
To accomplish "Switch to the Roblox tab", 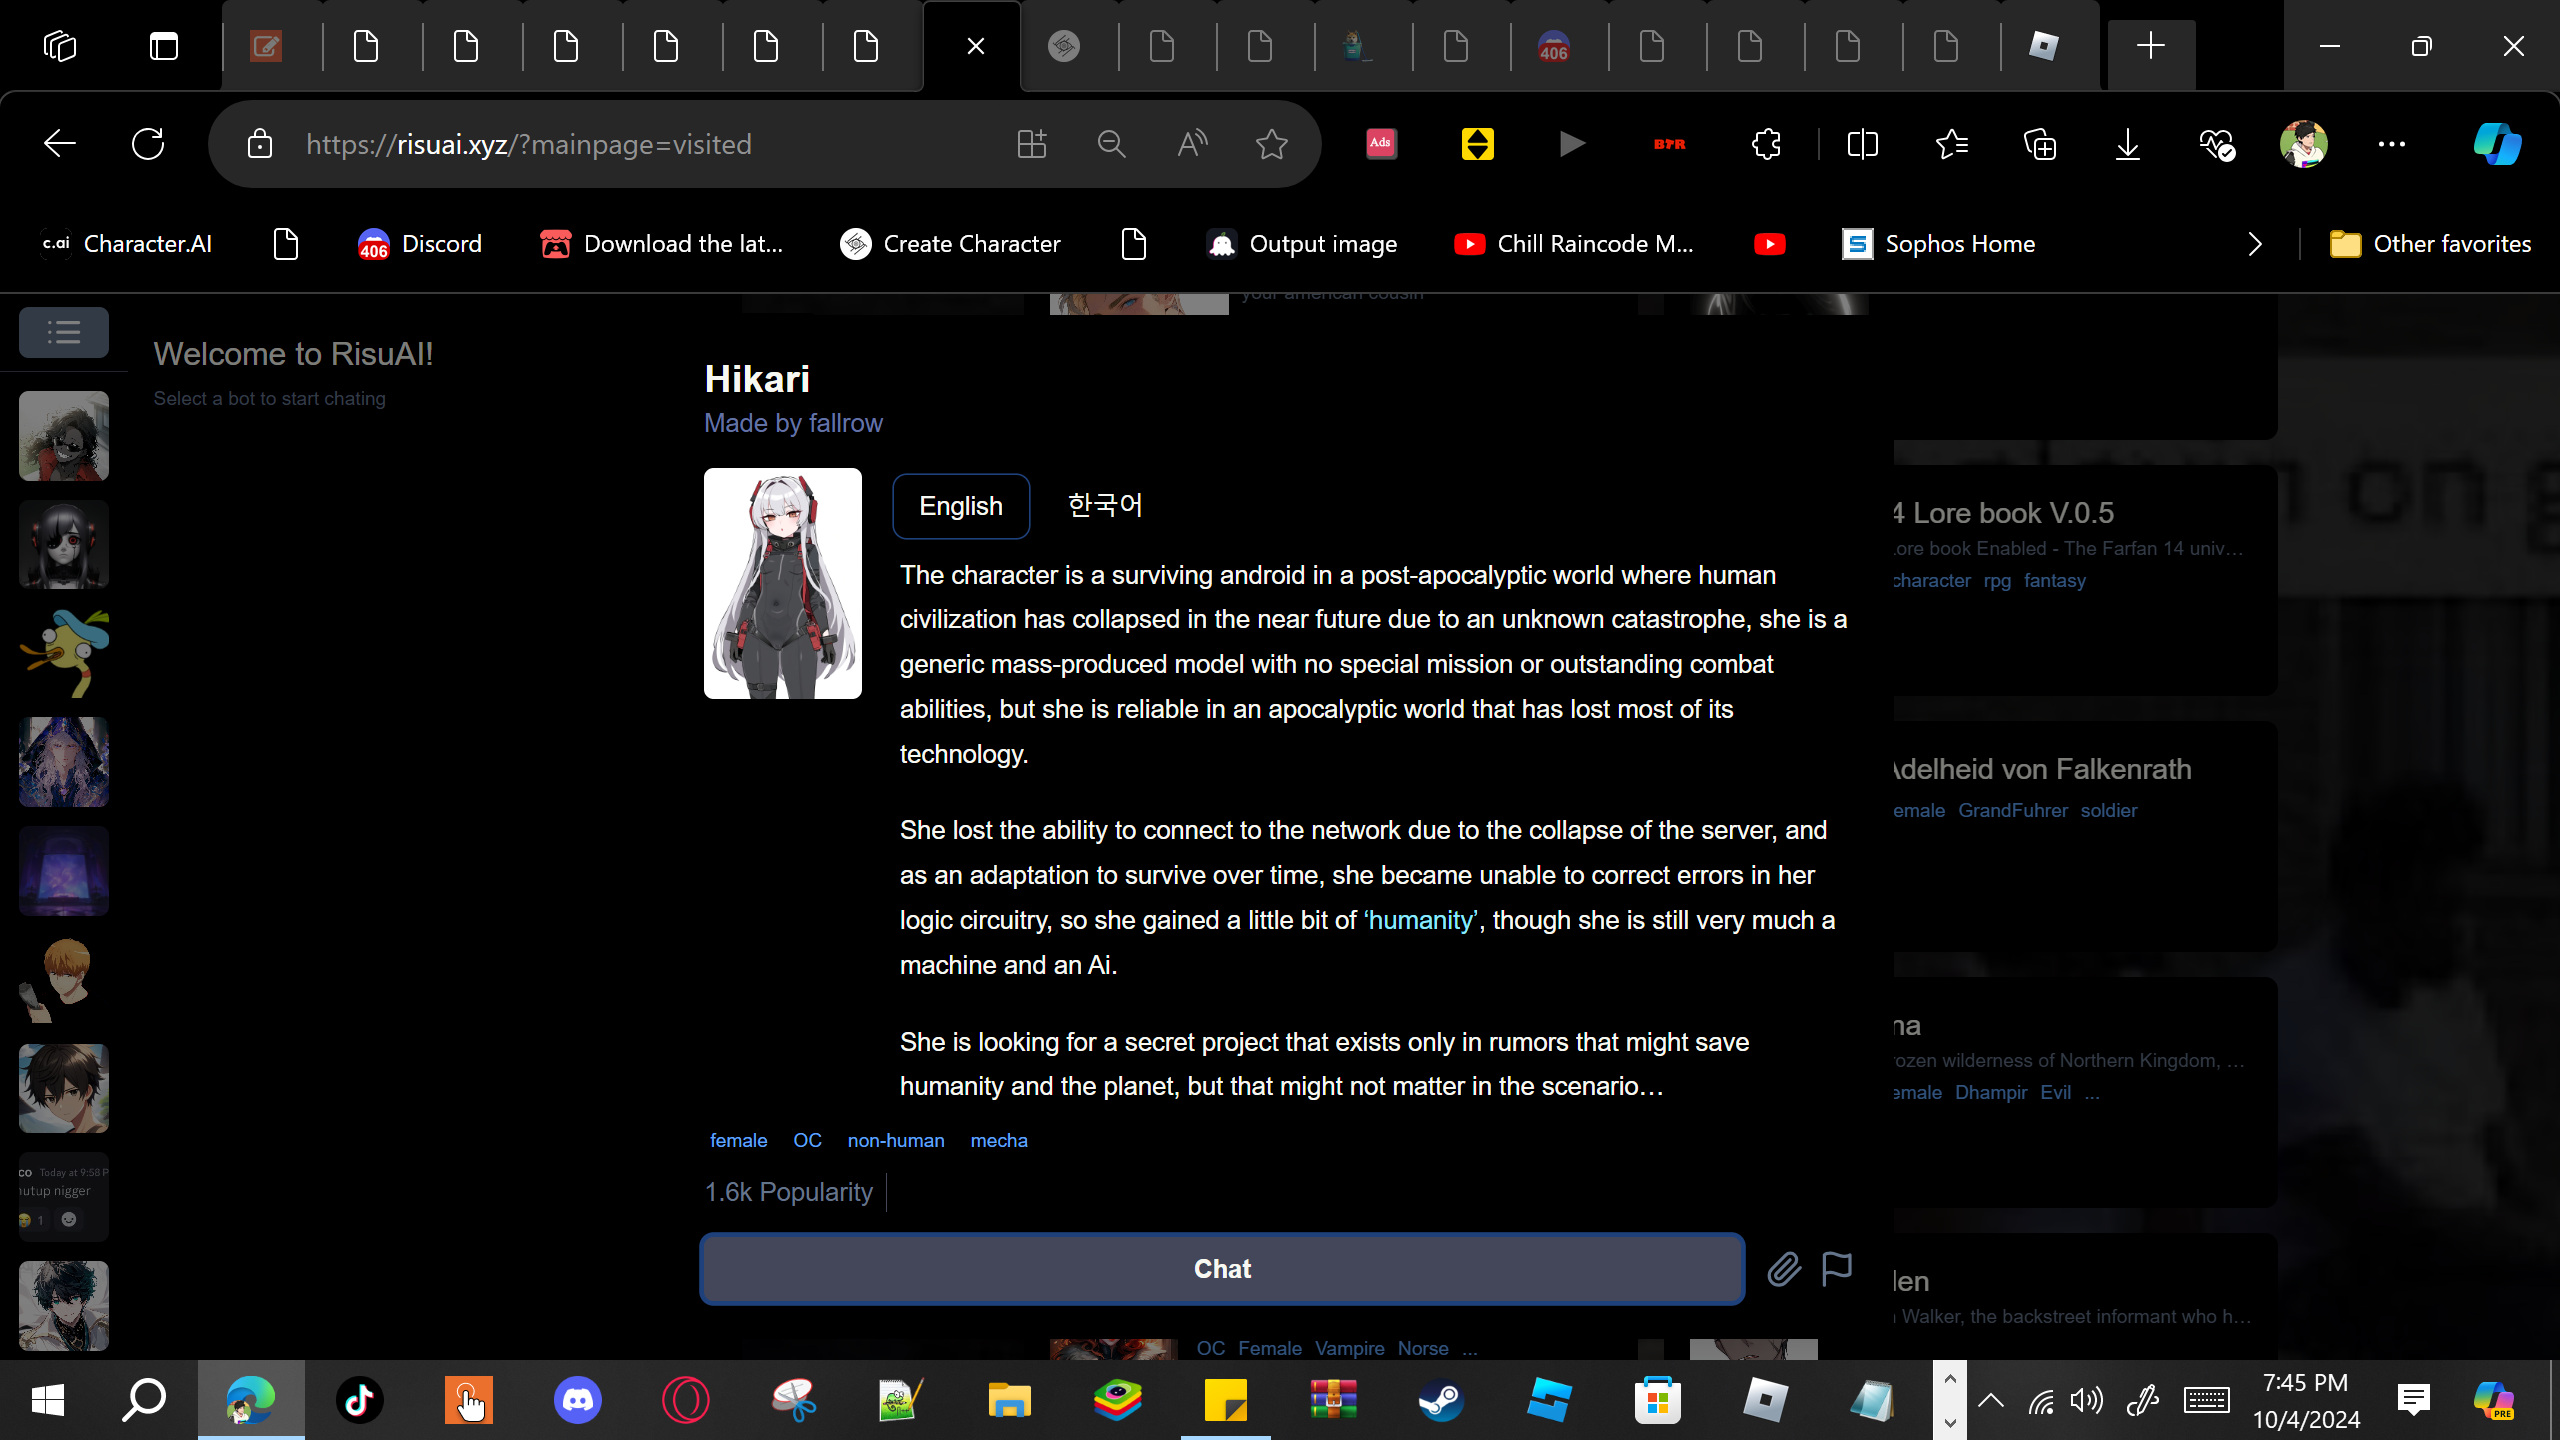I will (2044, 46).
